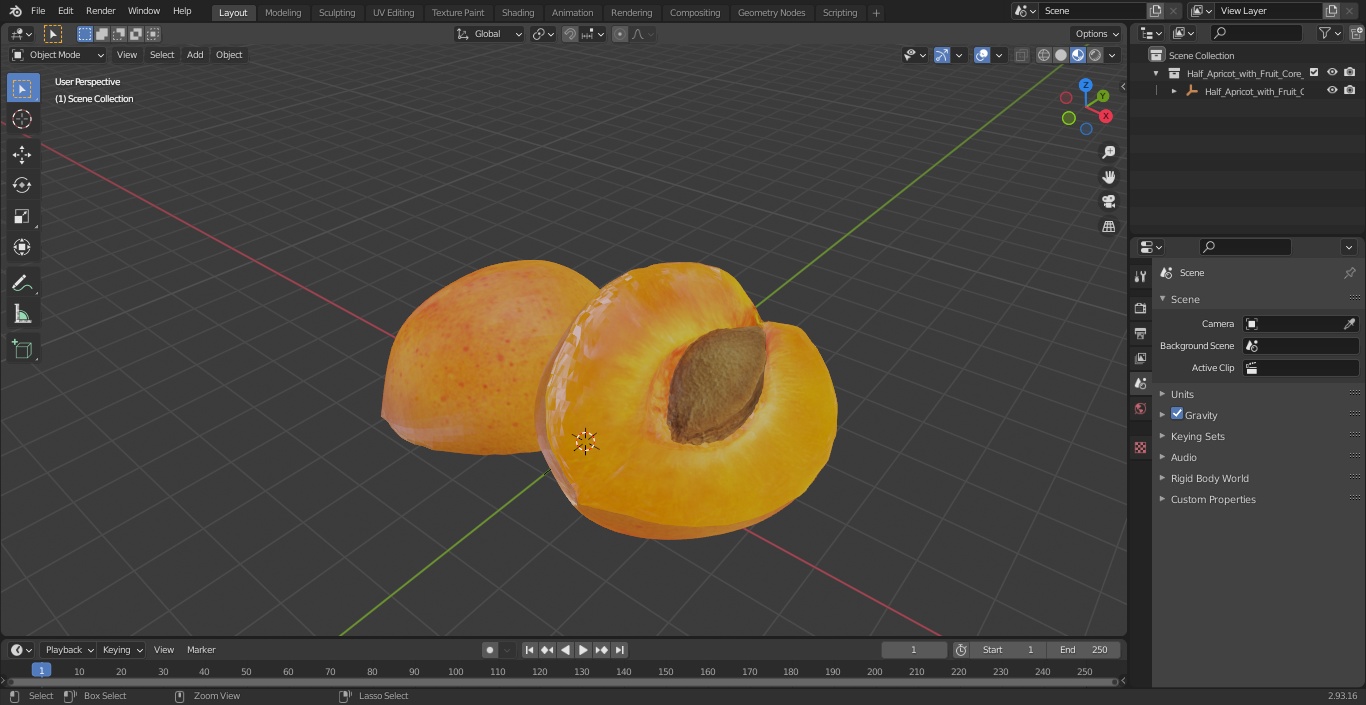
Task: Switch to the Geometry Nodes workspace tab
Action: pos(771,13)
